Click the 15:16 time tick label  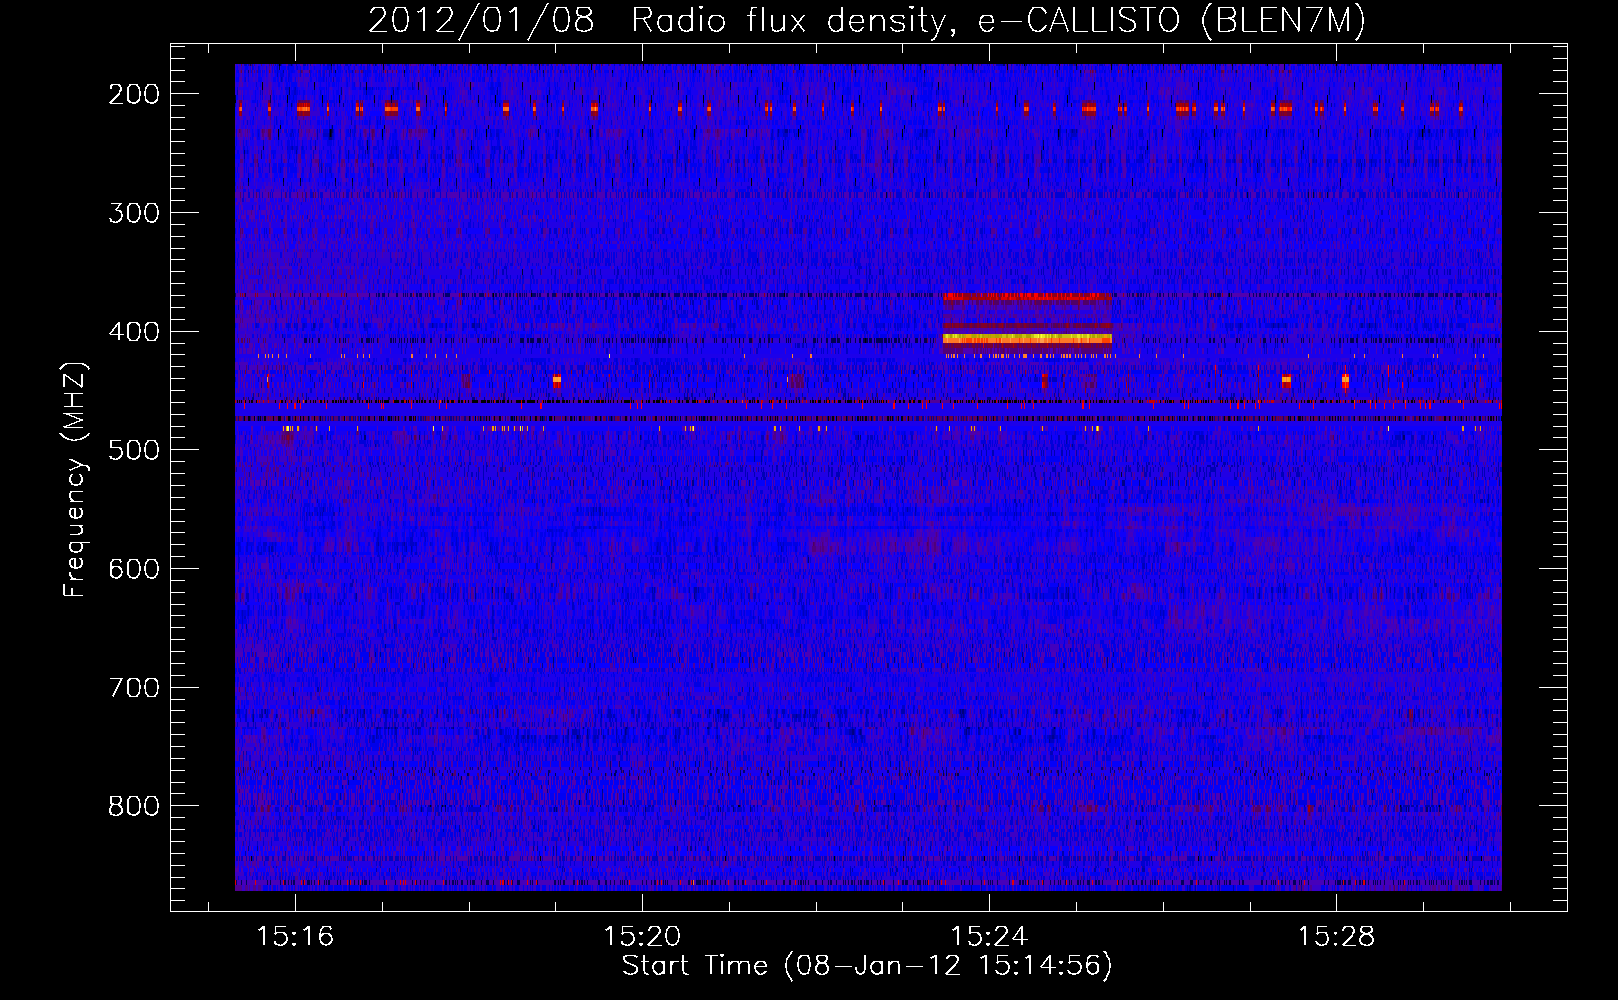295,937
